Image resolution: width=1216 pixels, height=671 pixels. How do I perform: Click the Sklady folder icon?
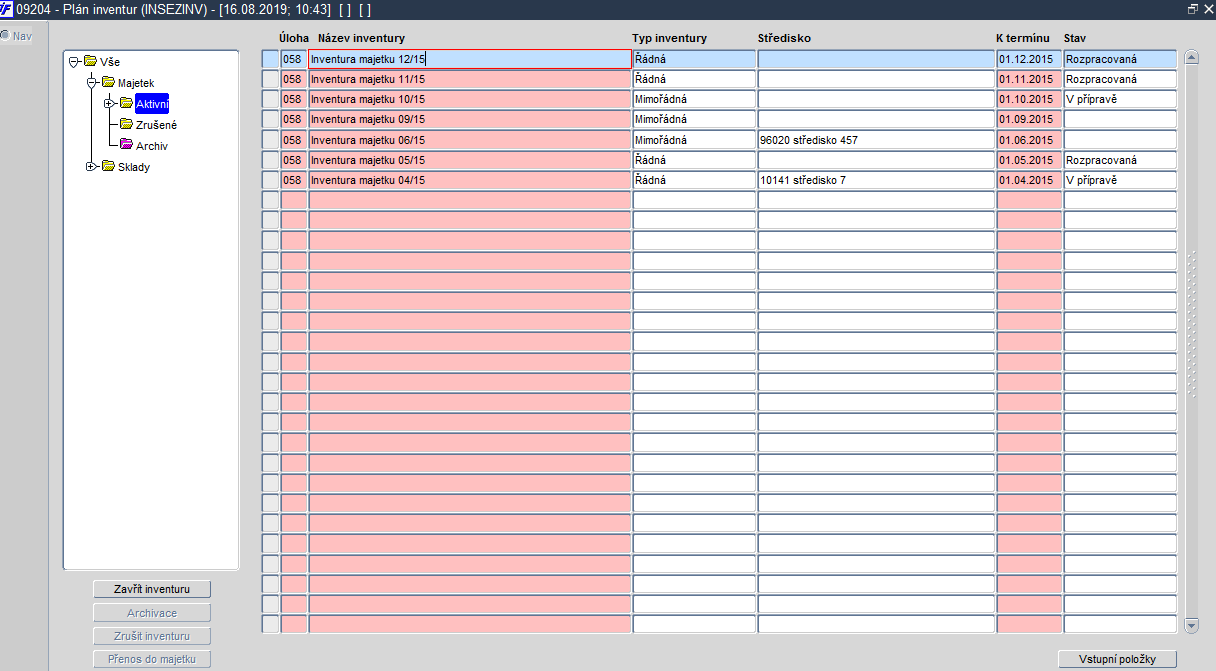[108, 166]
